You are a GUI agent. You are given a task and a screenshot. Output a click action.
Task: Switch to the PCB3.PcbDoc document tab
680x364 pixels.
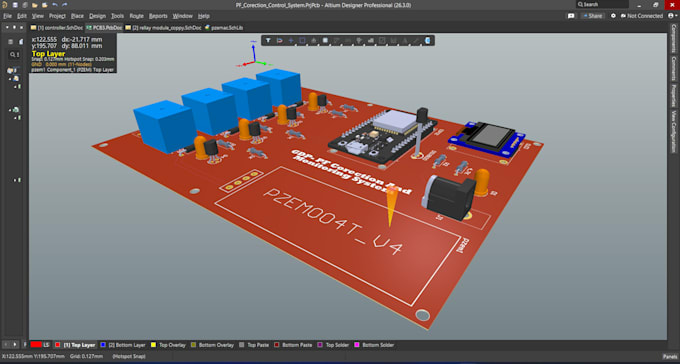pyautogui.click(x=104, y=27)
